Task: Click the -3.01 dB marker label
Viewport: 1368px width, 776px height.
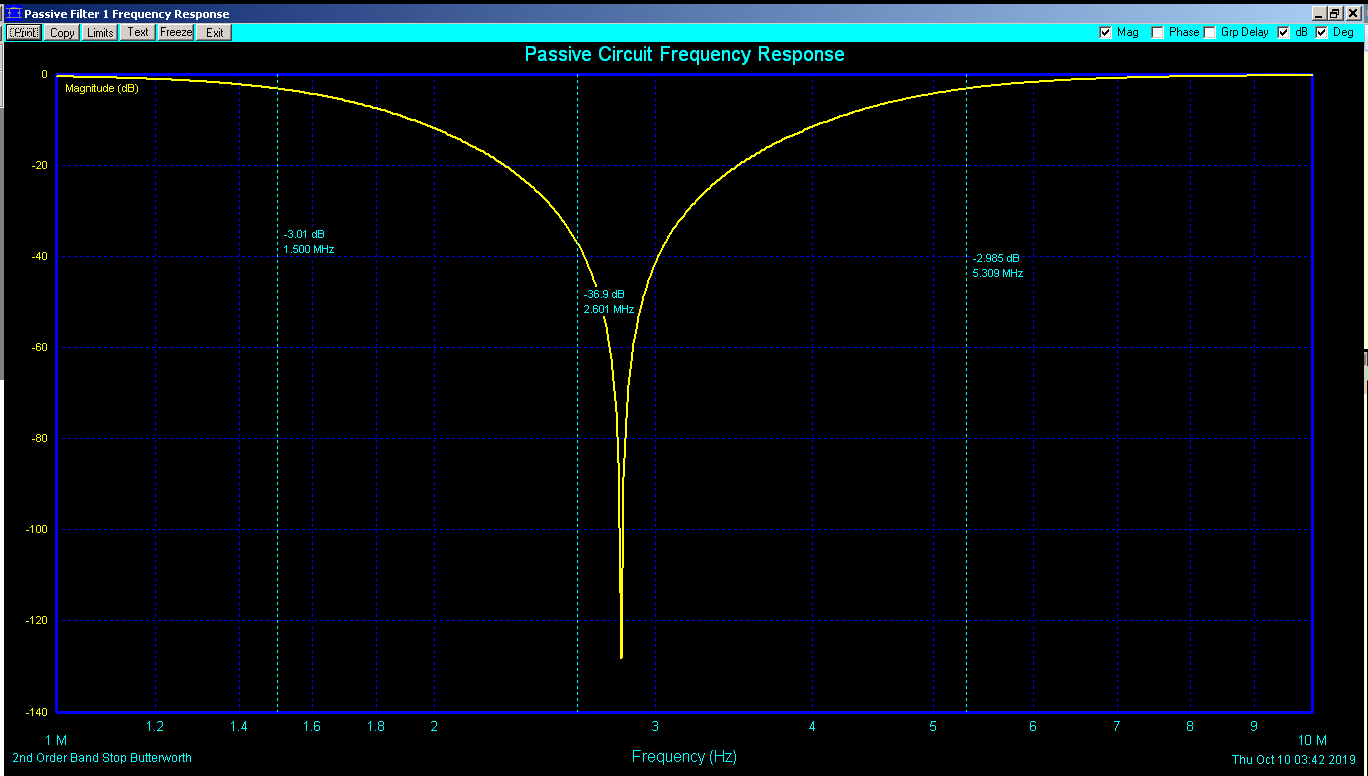Action: [x=304, y=234]
